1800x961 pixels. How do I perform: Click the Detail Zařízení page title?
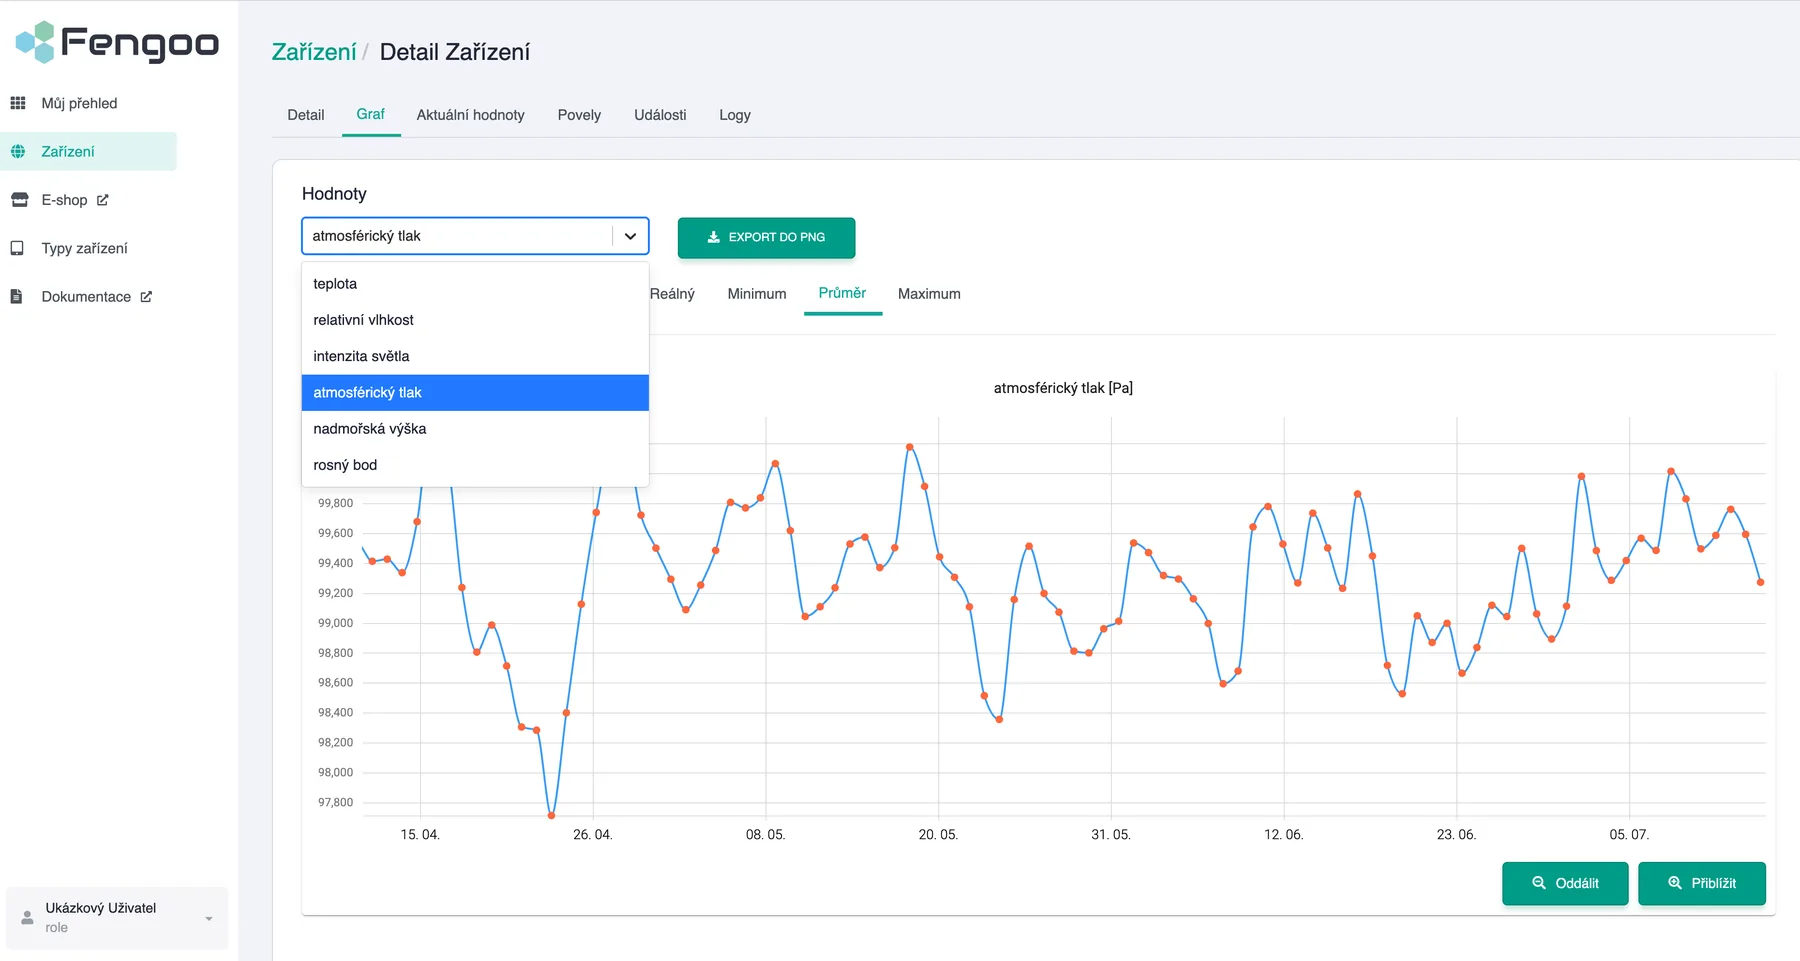tap(455, 52)
